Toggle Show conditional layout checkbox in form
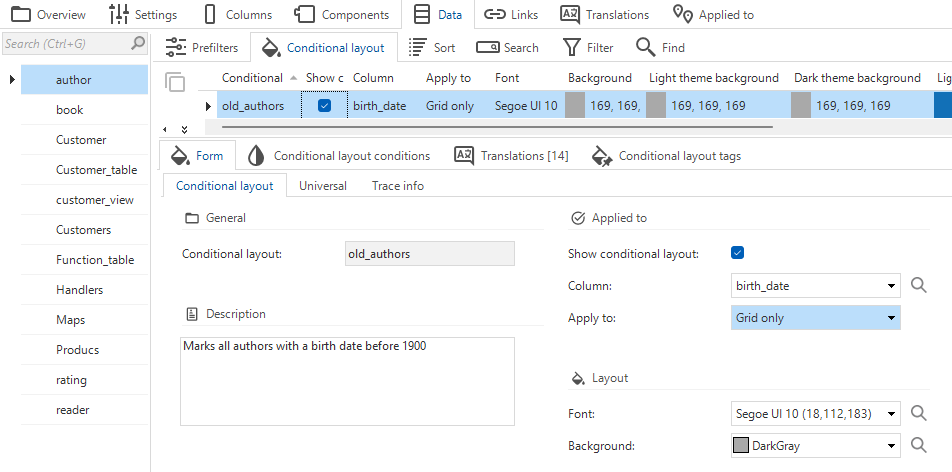The height and width of the screenshot is (472, 952). [737, 253]
